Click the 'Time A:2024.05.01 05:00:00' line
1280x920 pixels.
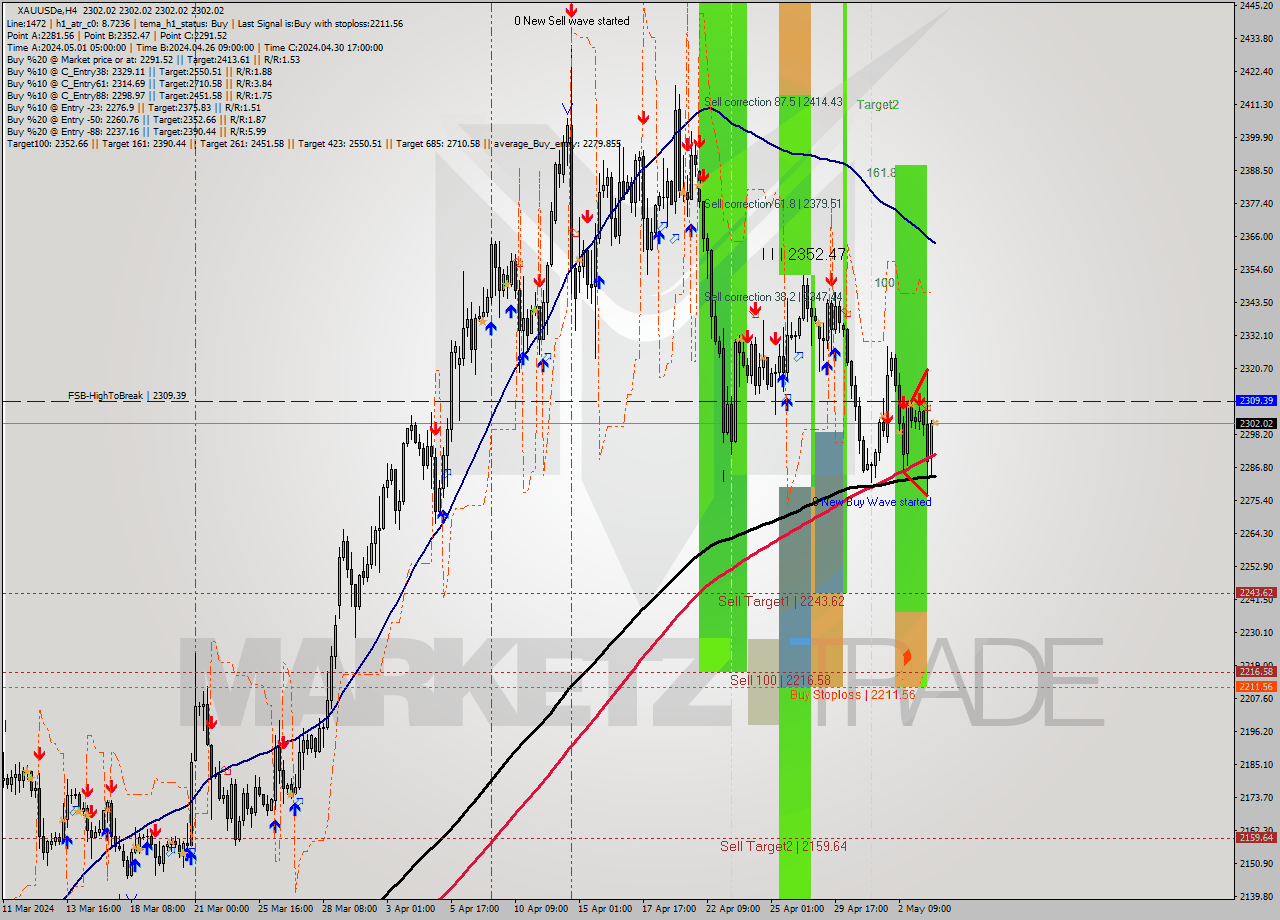point(194,47)
